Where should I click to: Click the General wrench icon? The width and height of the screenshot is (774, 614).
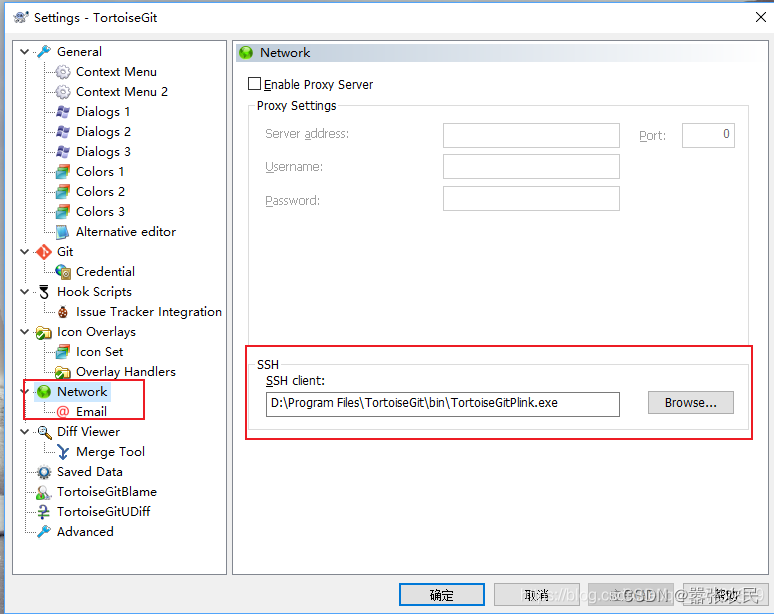coord(44,51)
